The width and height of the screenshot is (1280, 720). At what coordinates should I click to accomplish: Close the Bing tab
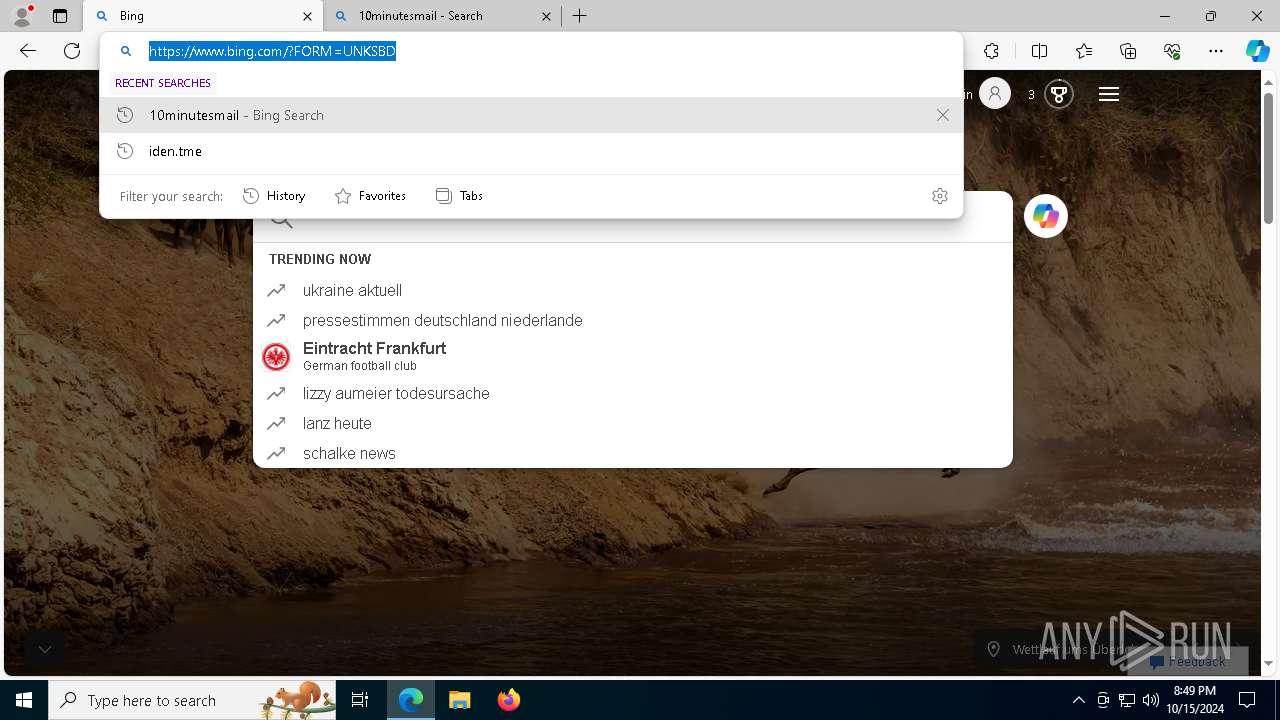(x=307, y=16)
